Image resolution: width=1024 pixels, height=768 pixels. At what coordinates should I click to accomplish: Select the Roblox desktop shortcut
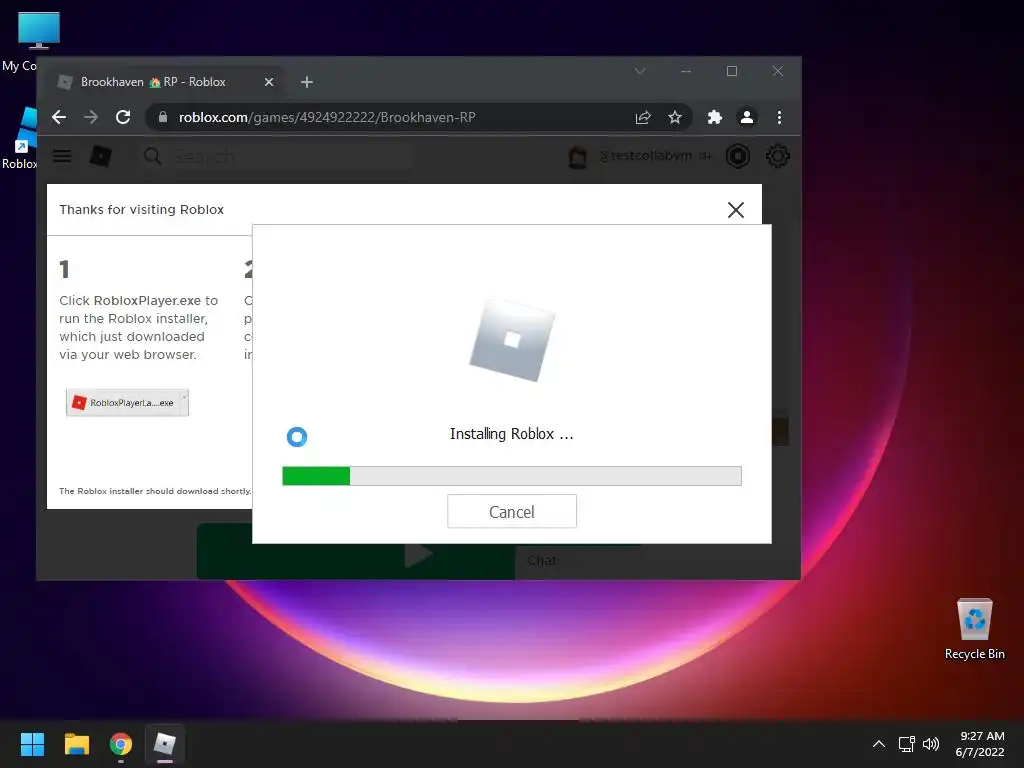pyautogui.click(x=20, y=138)
